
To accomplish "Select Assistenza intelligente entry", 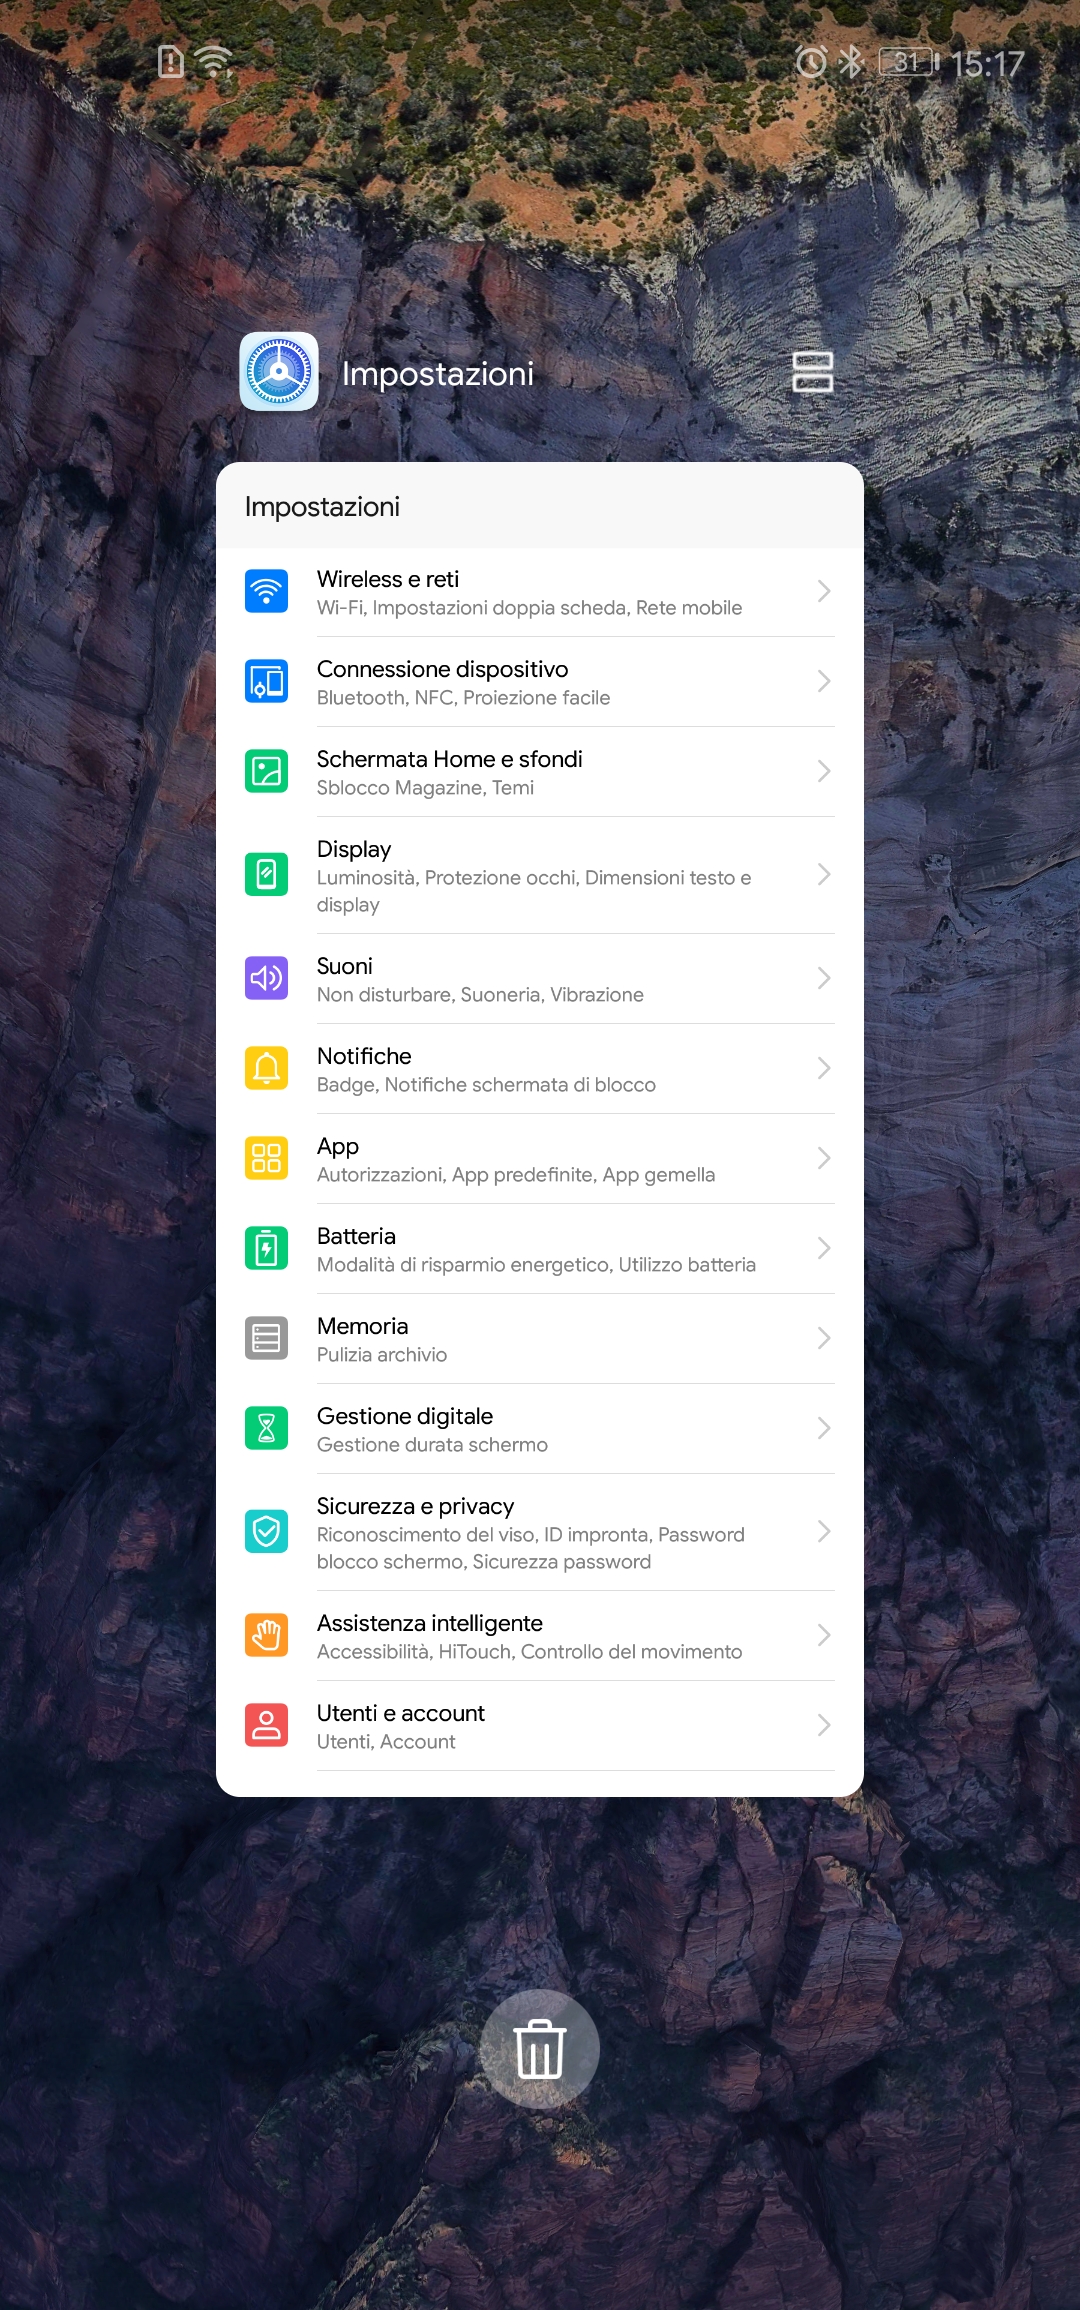I will pos(540,1636).
